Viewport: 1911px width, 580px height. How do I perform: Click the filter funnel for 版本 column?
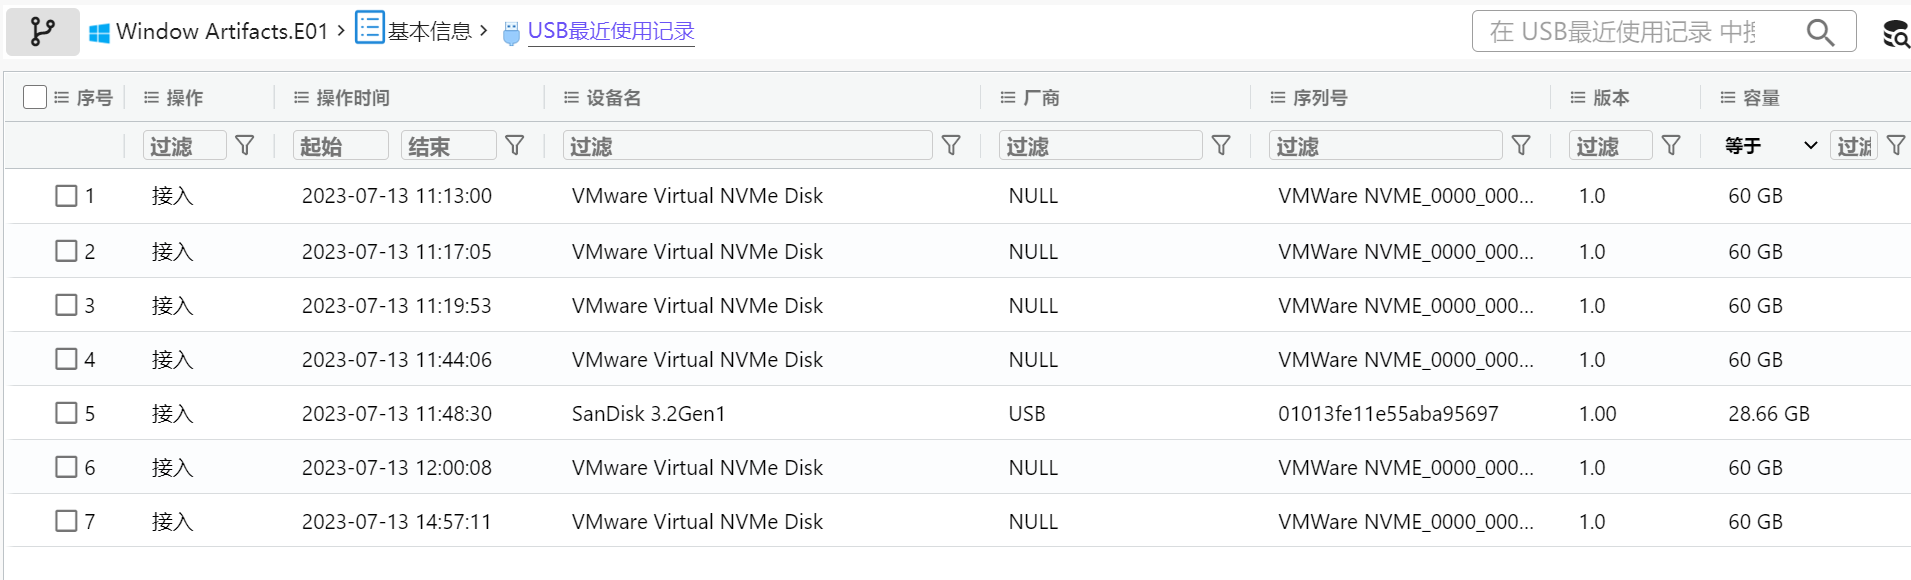click(1671, 146)
